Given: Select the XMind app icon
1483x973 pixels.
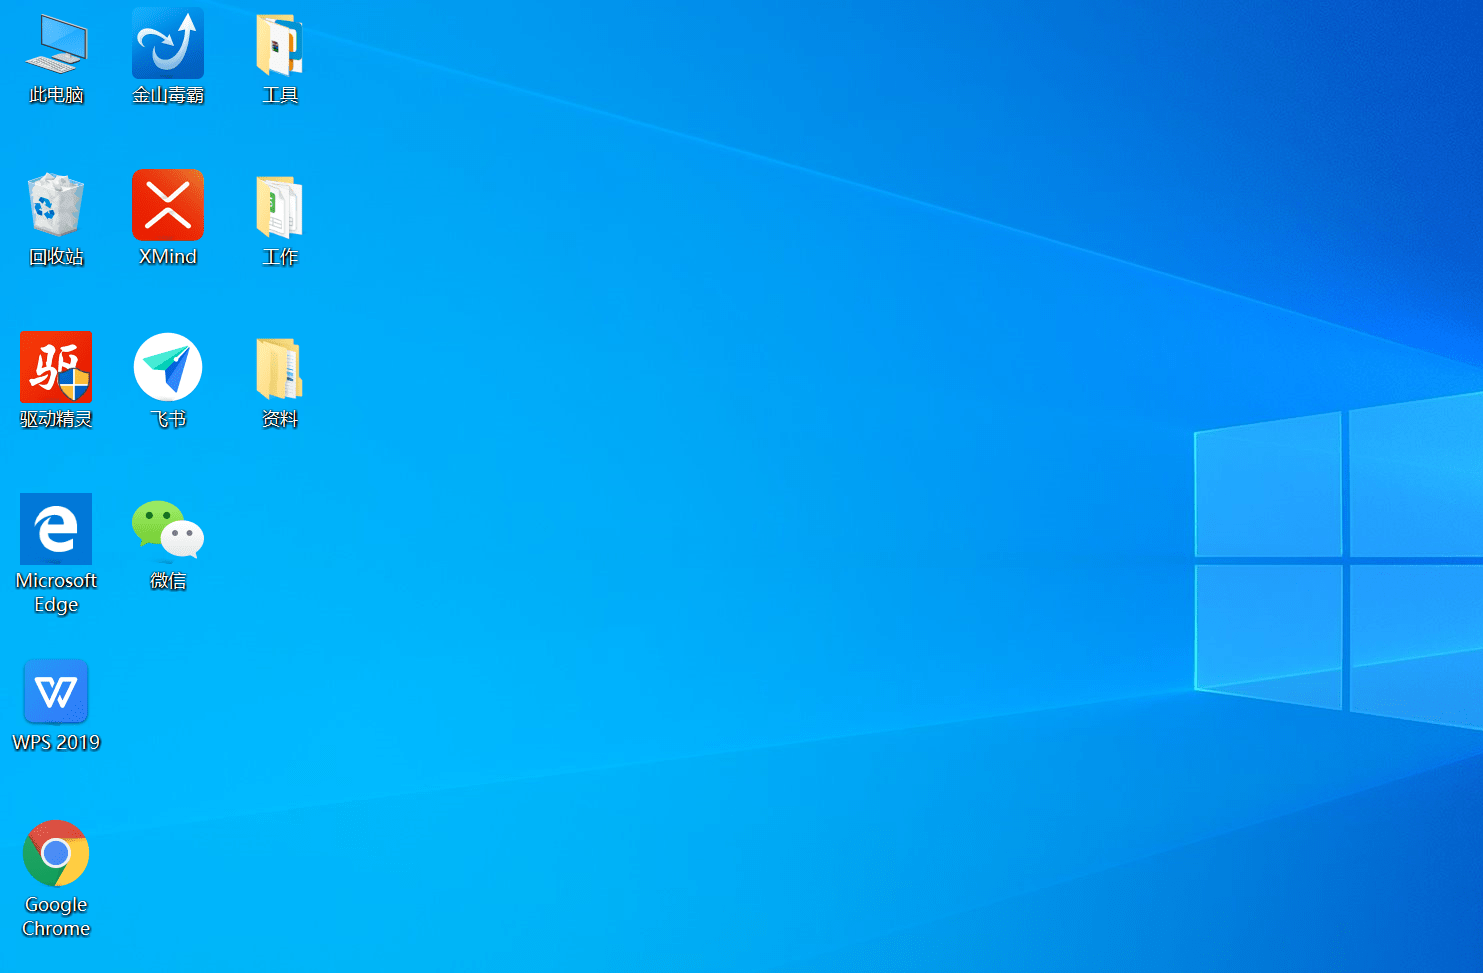Looking at the screenshot, I should click(x=168, y=205).
